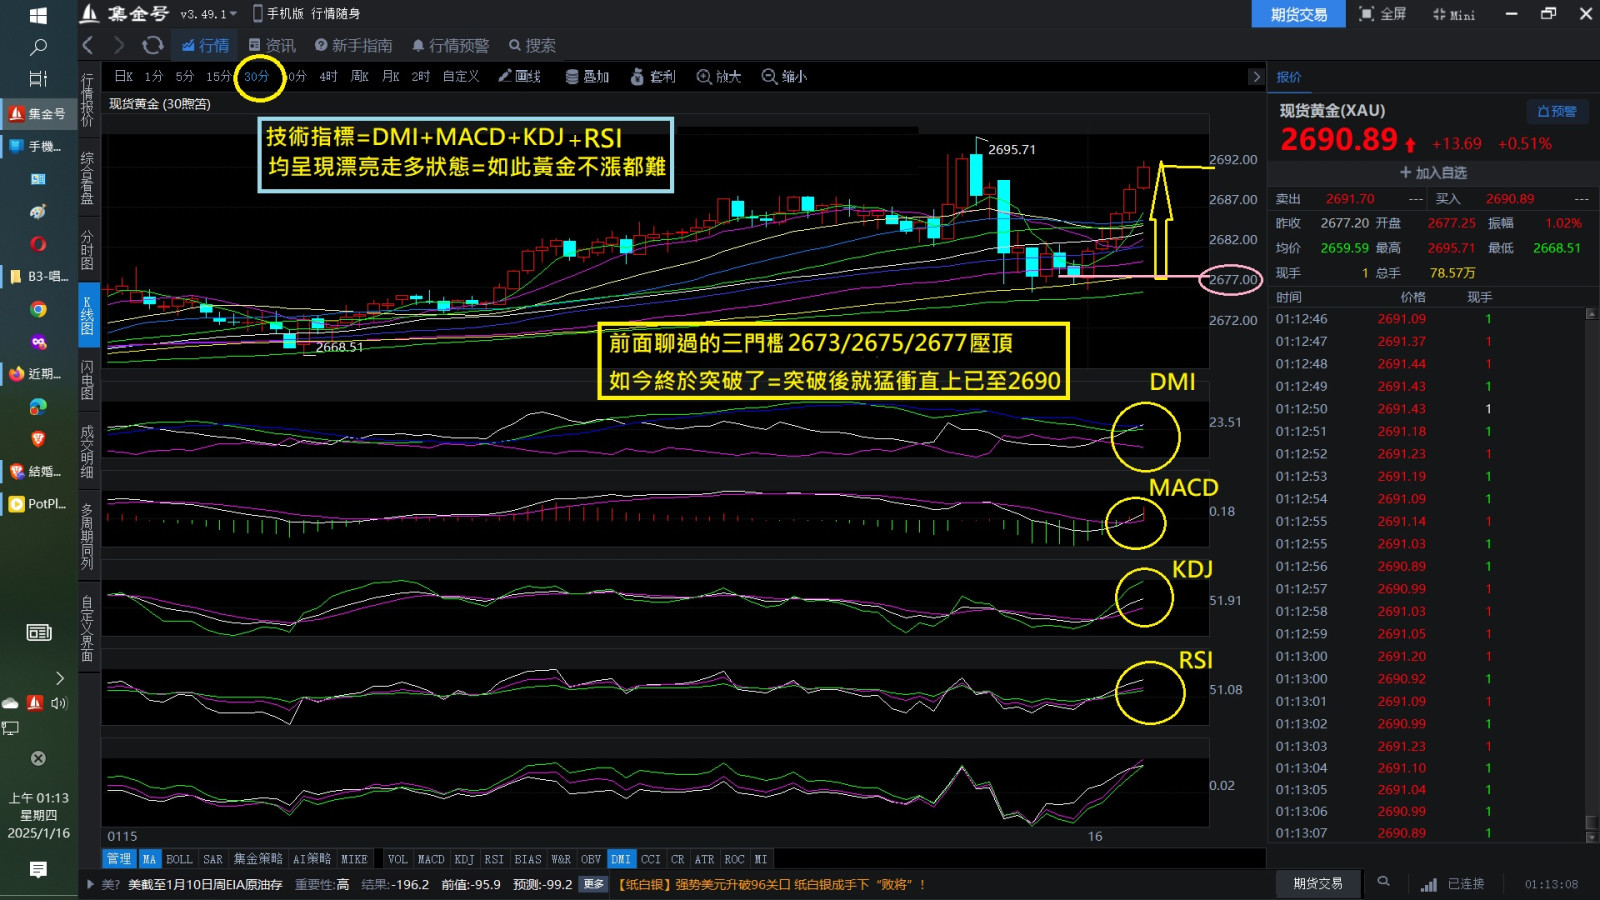The width and height of the screenshot is (1600, 900).
Task: Toggle the MA overlay indicator
Action: coord(149,859)
